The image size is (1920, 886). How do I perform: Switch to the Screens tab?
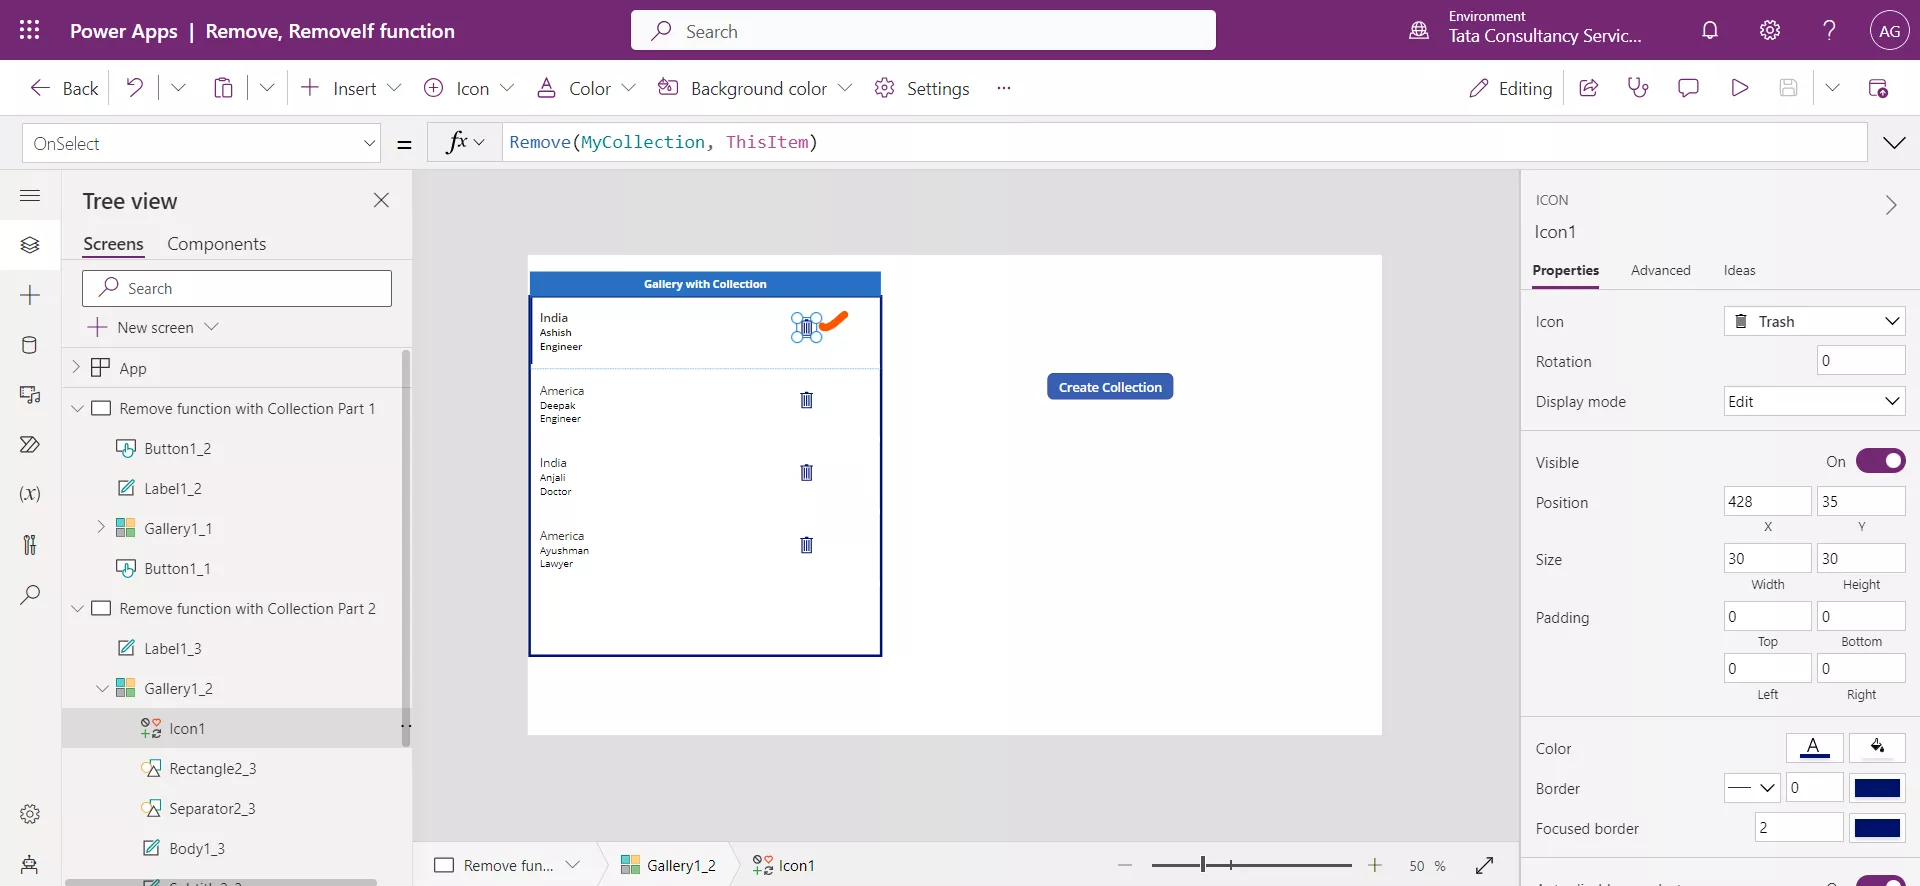click(113, 244)
